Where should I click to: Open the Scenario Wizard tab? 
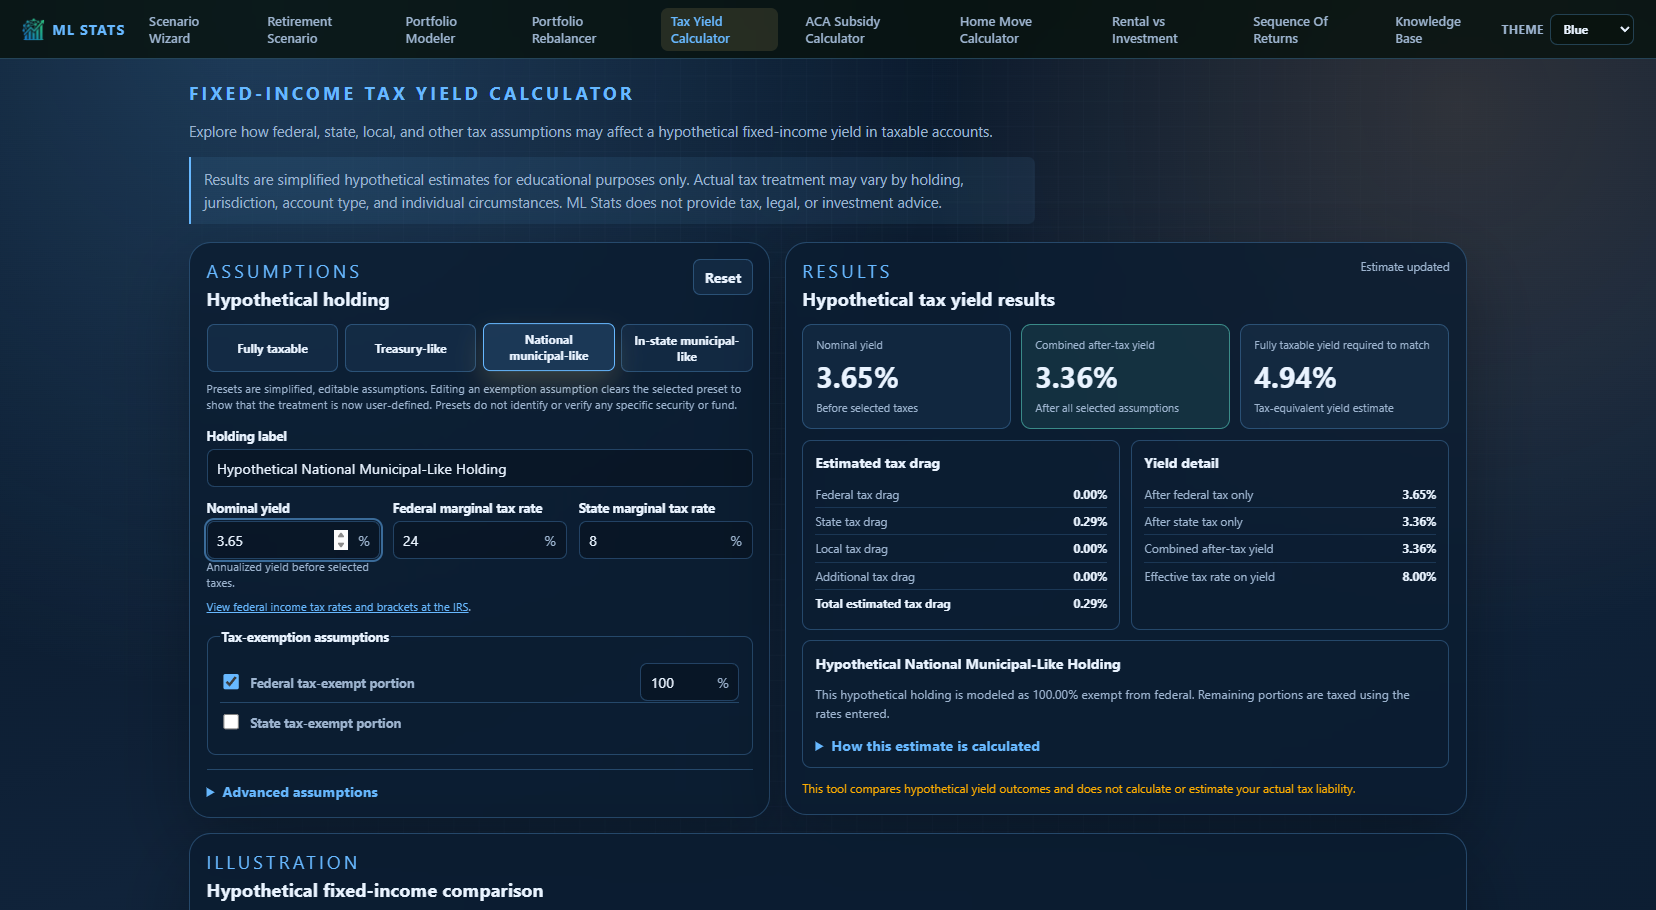pos(174,30)
